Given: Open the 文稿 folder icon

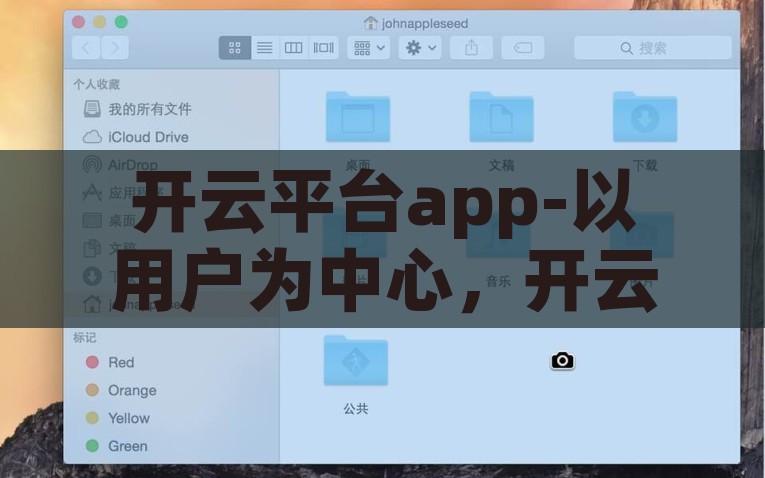Looking at the screenshot, I should pyautogui.click(x=501, y=117).
